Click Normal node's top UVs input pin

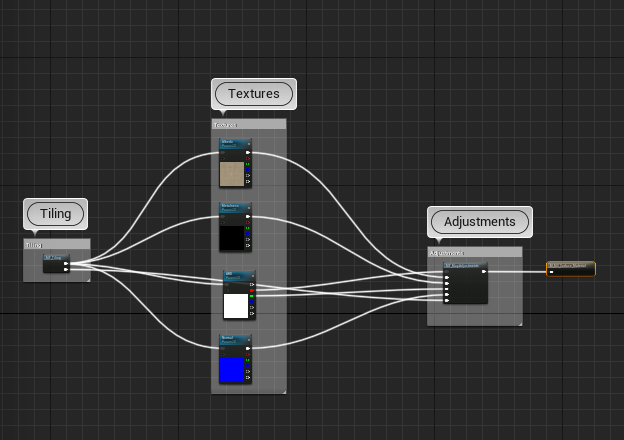(x=223, y=348)
